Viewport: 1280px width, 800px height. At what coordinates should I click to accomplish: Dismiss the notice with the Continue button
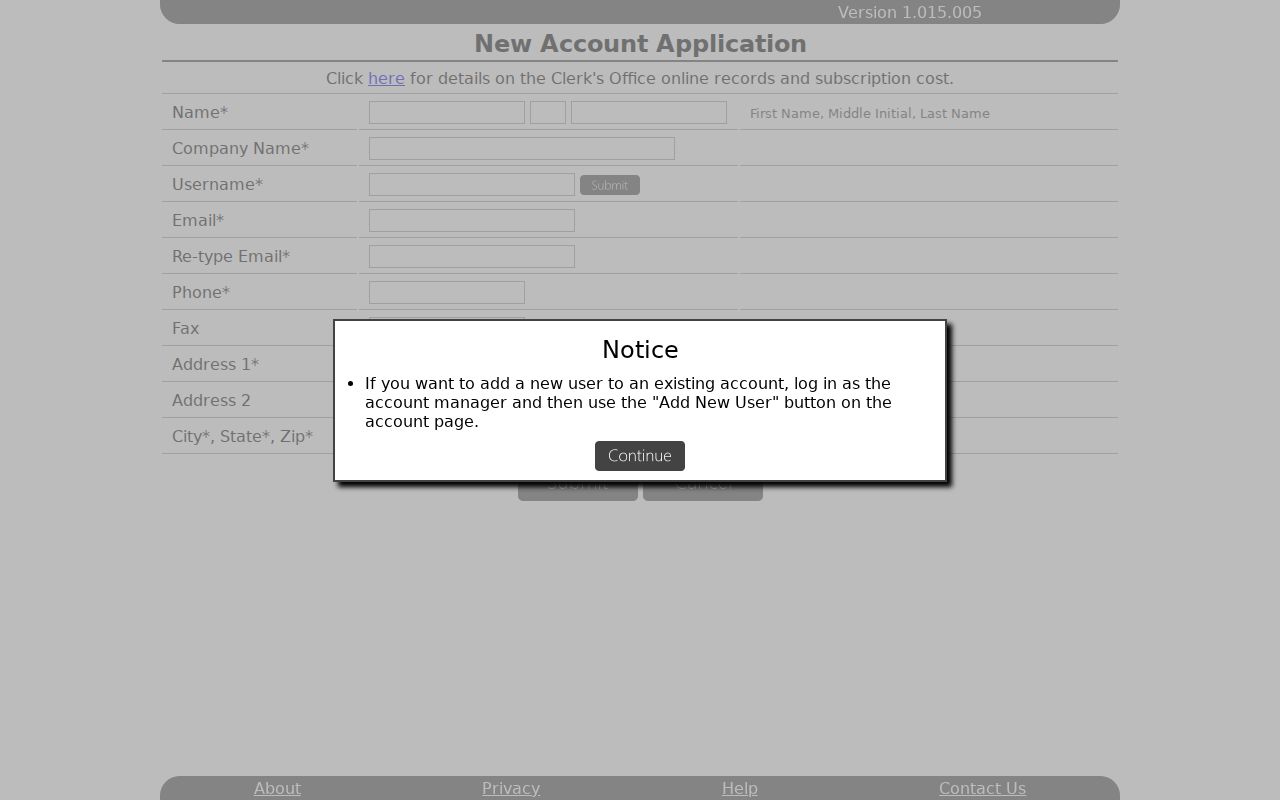click(x=640, y=456)
